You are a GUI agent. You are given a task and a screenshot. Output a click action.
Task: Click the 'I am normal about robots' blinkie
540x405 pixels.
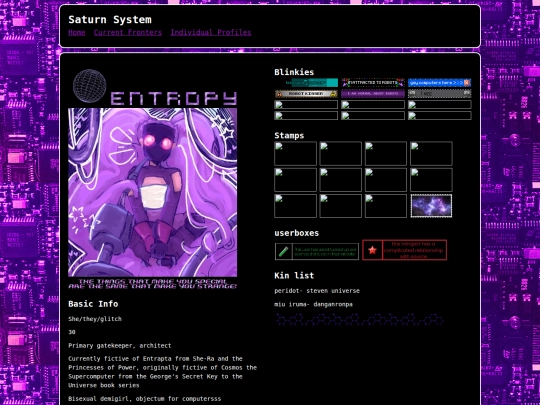(x=373, y=94)
